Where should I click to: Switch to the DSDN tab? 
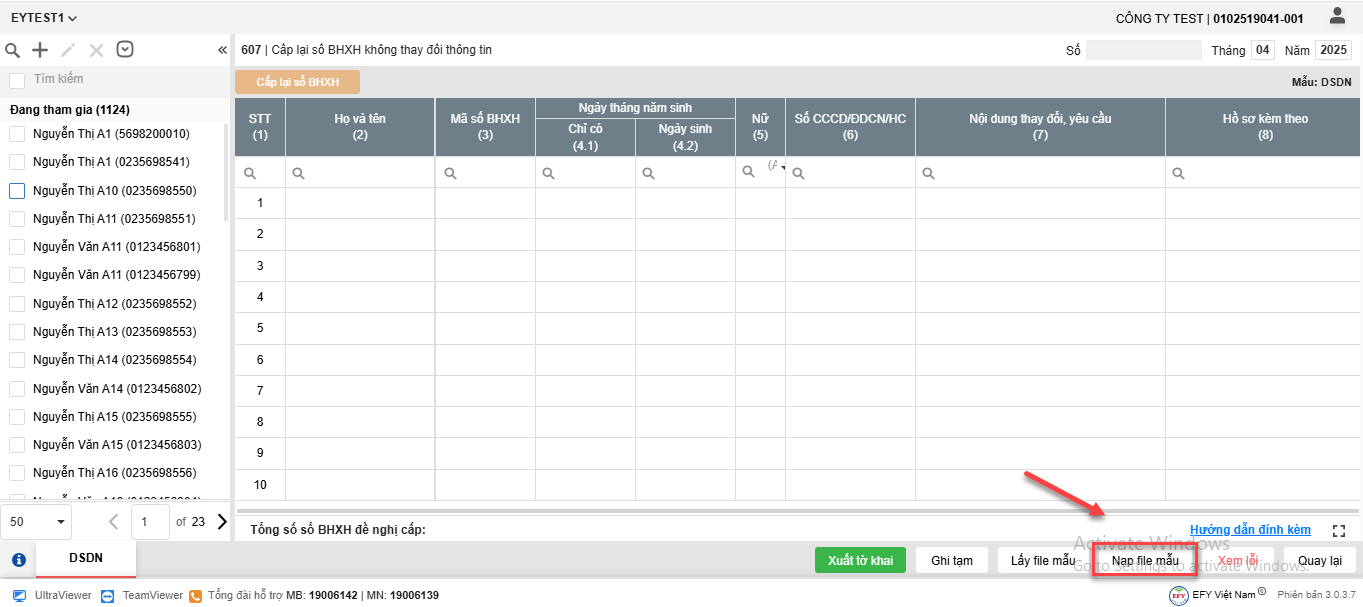point(86,558)
